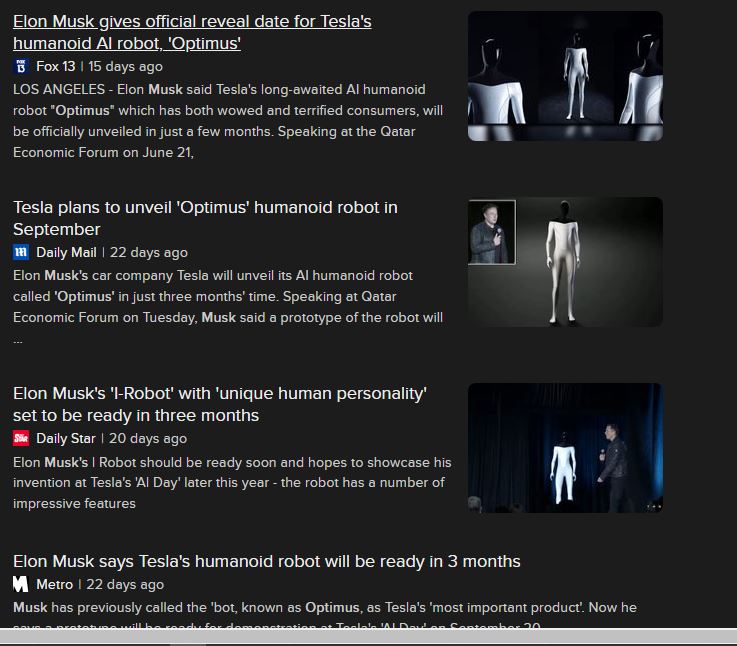
Task: Open 'Tesla plans to unveil Optimus' headline
Action: [x=205, y=218]
